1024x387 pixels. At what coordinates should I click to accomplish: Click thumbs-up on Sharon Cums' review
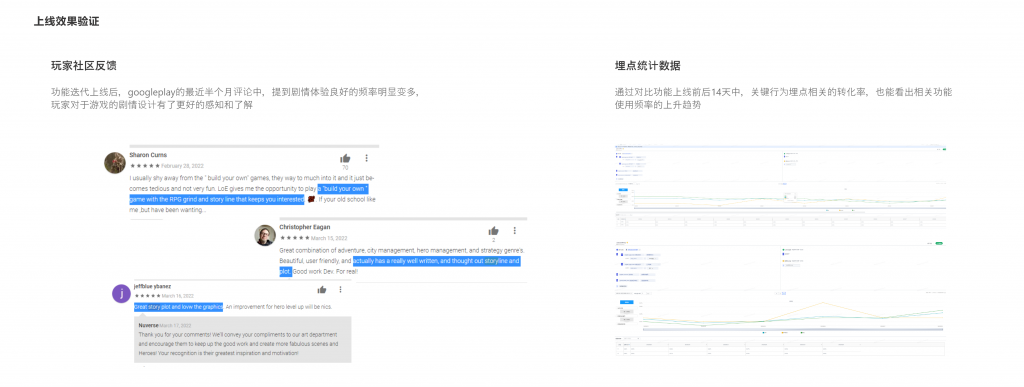click(x=345, y=159)
